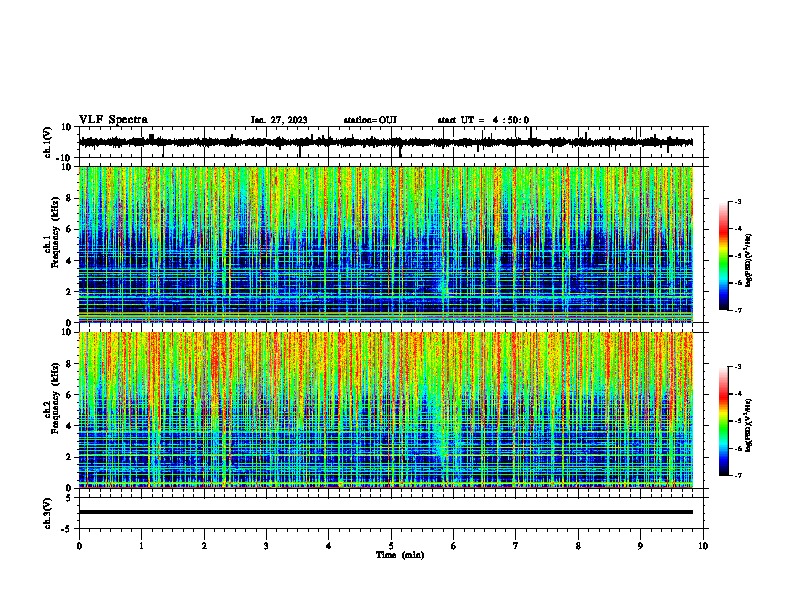Click the "-7" label on ch.2 color scale
Viewport: 792px width, 612px height.
point(738,475)
